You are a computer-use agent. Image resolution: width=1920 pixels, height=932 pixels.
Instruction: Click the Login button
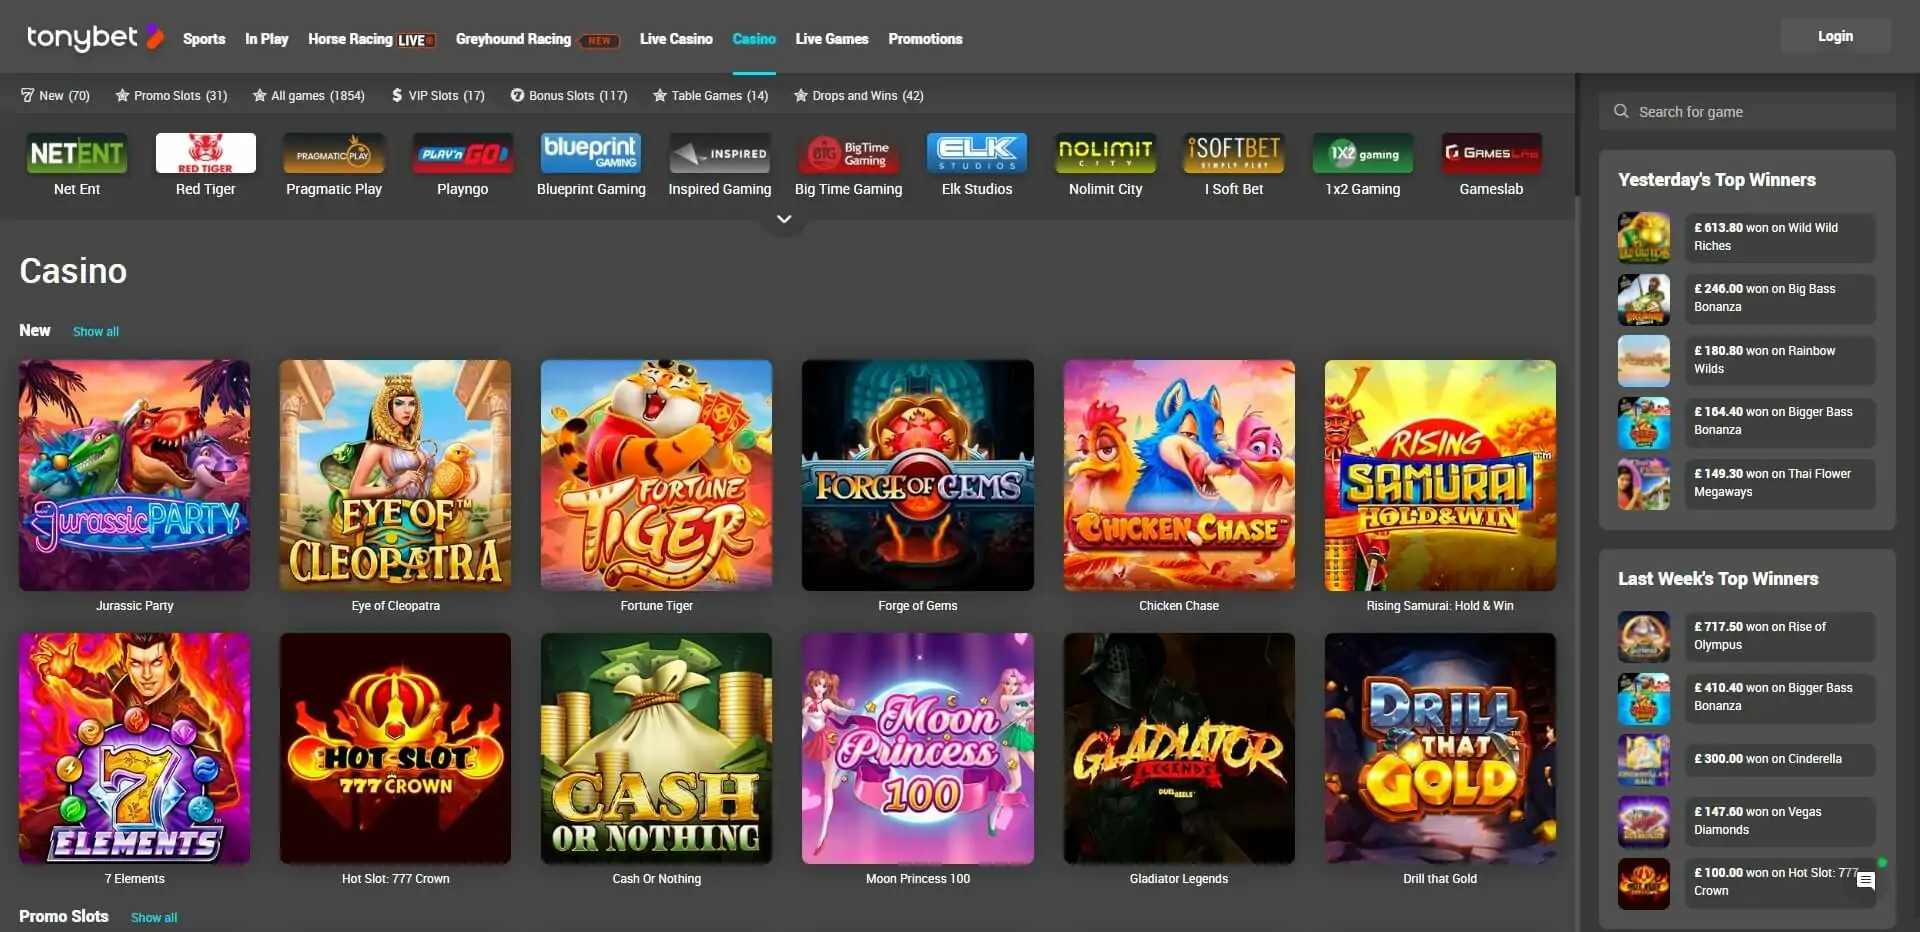1834,35
